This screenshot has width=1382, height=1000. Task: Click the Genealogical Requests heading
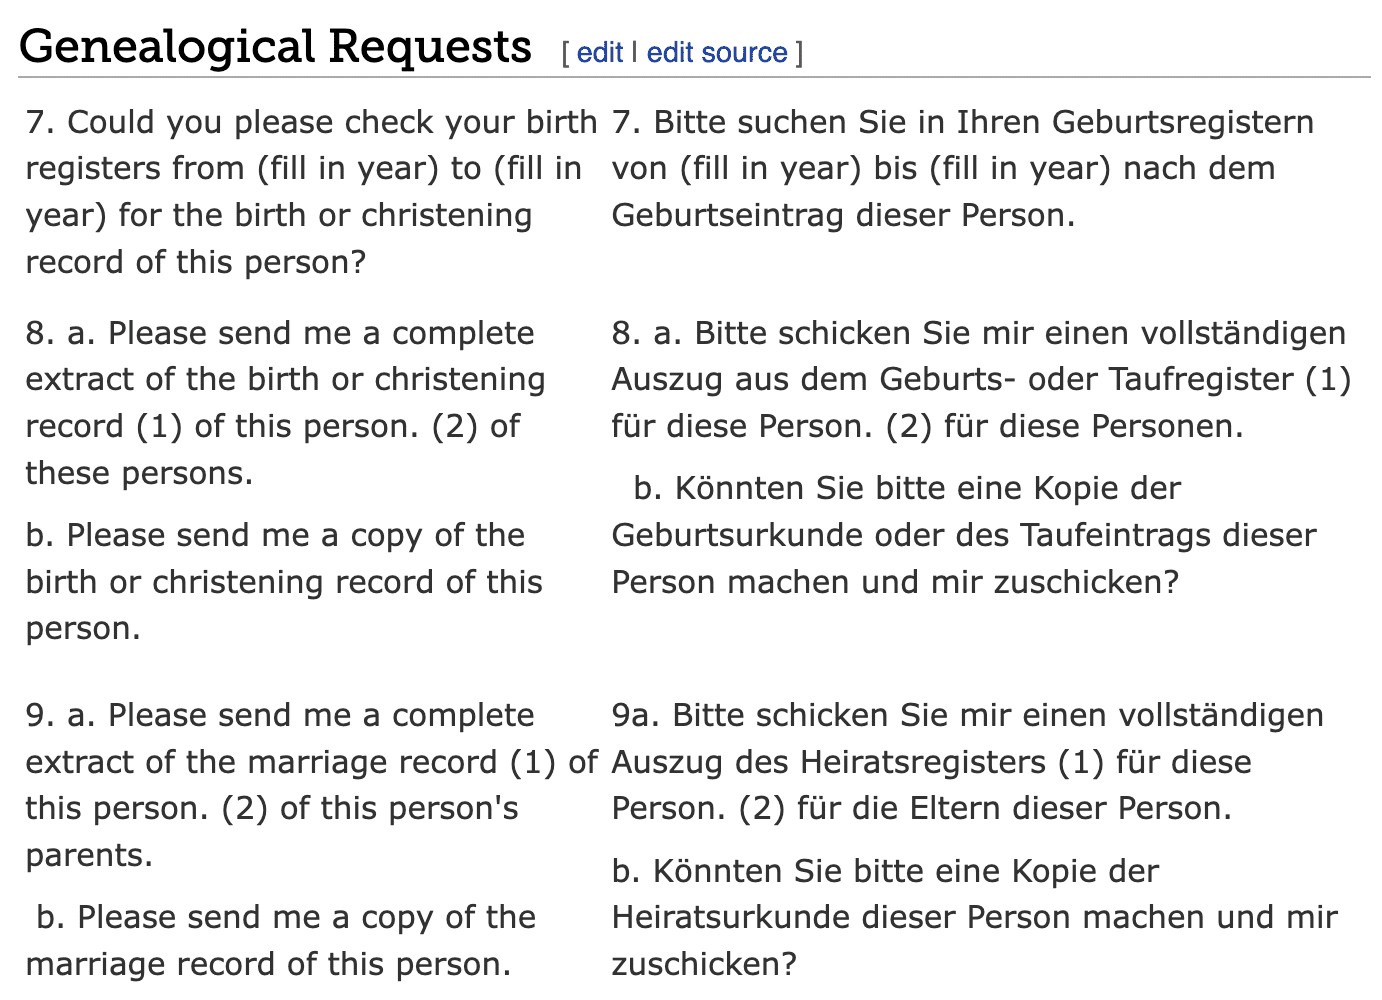275,46
